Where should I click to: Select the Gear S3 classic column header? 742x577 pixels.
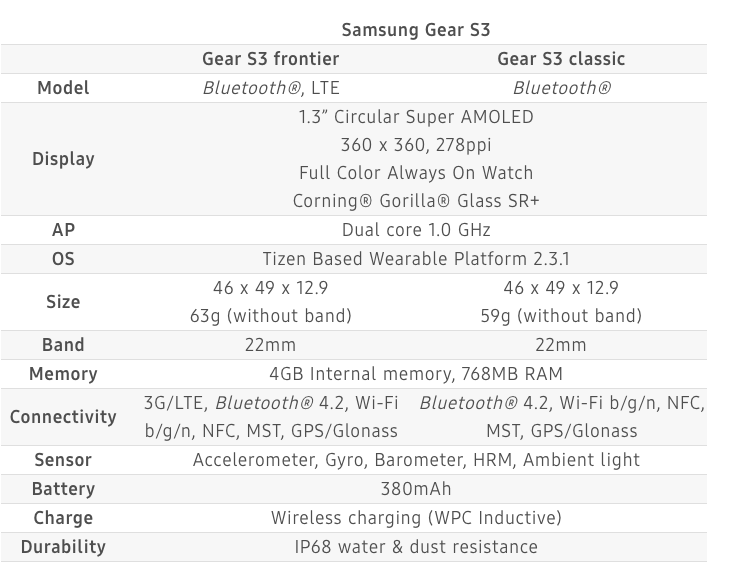pos(560,59)
